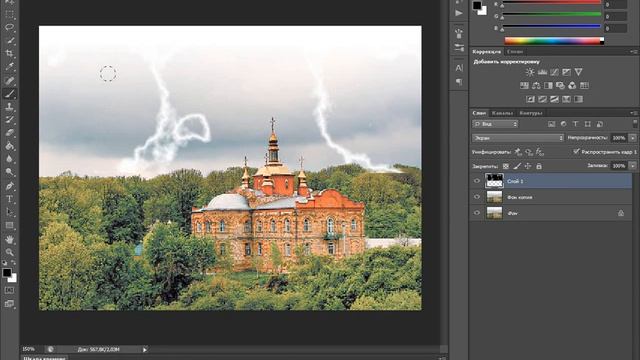Add Brightness/Contrast adjustment (sun icon)
Screen dimensions: 640x360
[530, 72]
